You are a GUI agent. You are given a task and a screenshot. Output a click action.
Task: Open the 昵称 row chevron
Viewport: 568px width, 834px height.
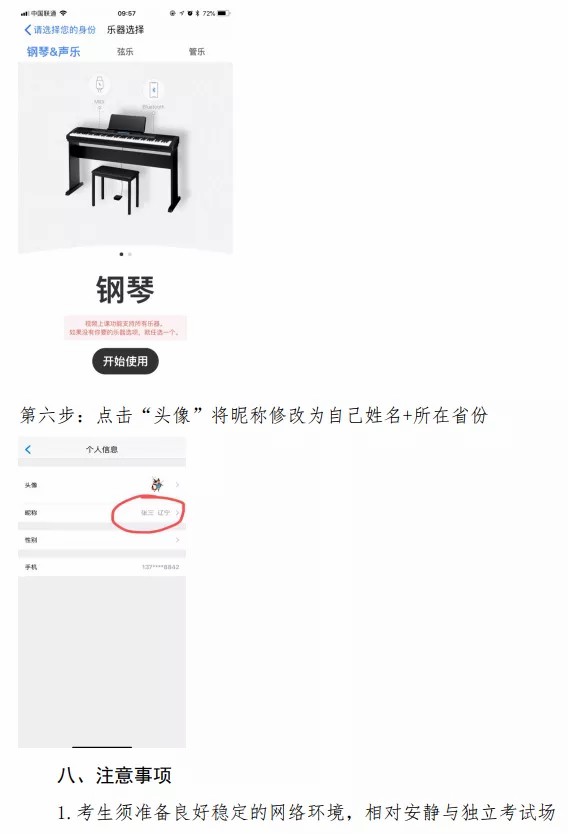178,513
